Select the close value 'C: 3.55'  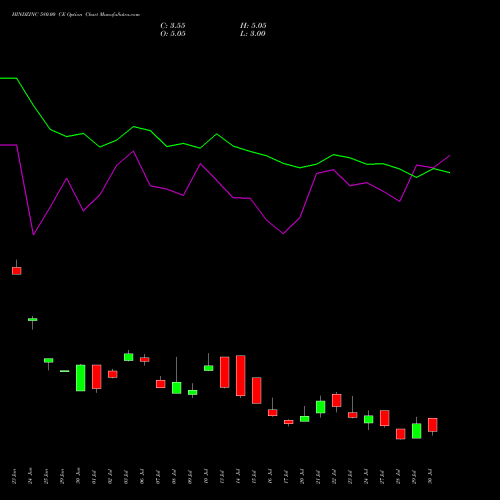point(173,26)
